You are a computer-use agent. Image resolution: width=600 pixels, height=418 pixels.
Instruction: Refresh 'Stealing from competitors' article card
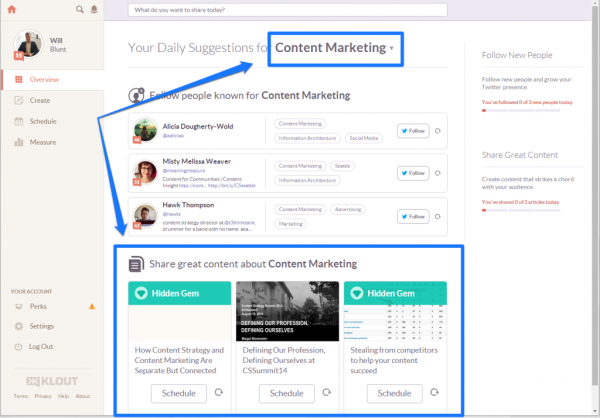tap(434, 392)
